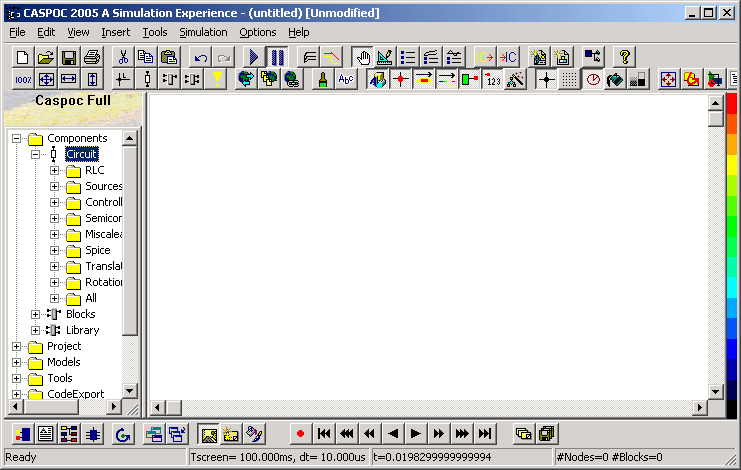Create a new file with the blank page icon
Image resolution: width=741 pixels, height=470 pixels.
click(x=22, y=57)
